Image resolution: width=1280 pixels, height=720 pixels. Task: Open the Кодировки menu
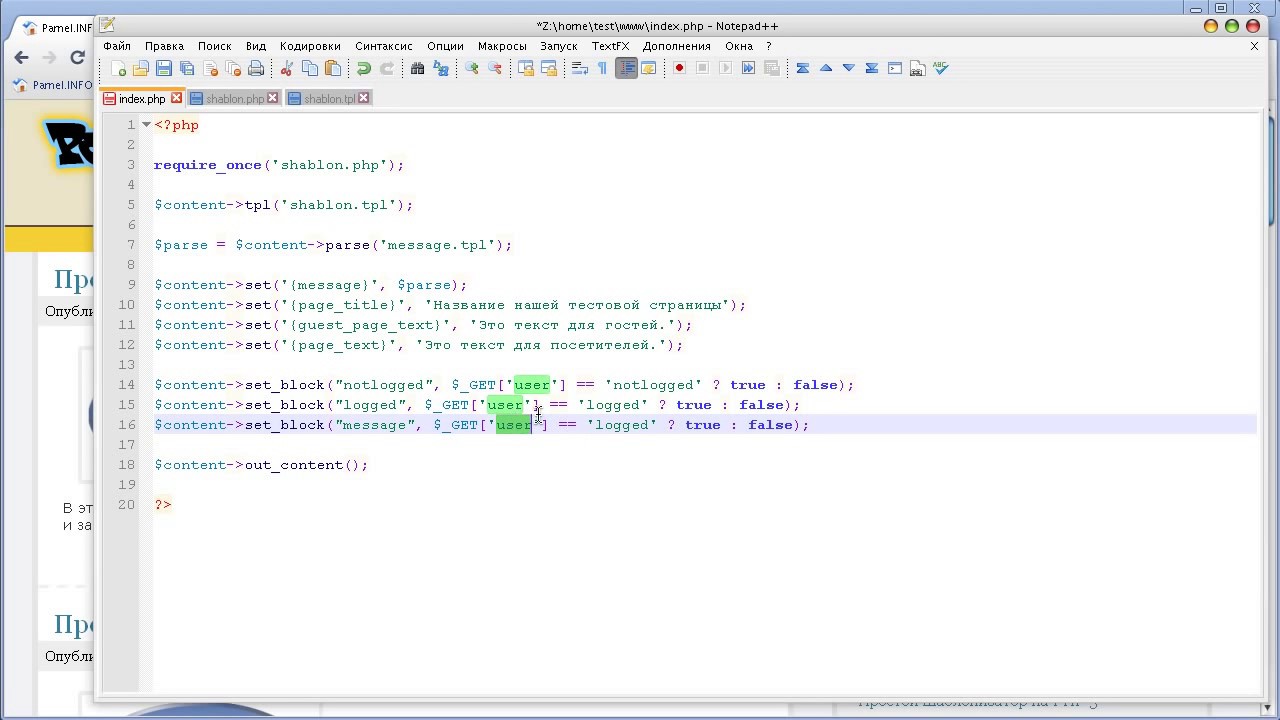point(310,46)
